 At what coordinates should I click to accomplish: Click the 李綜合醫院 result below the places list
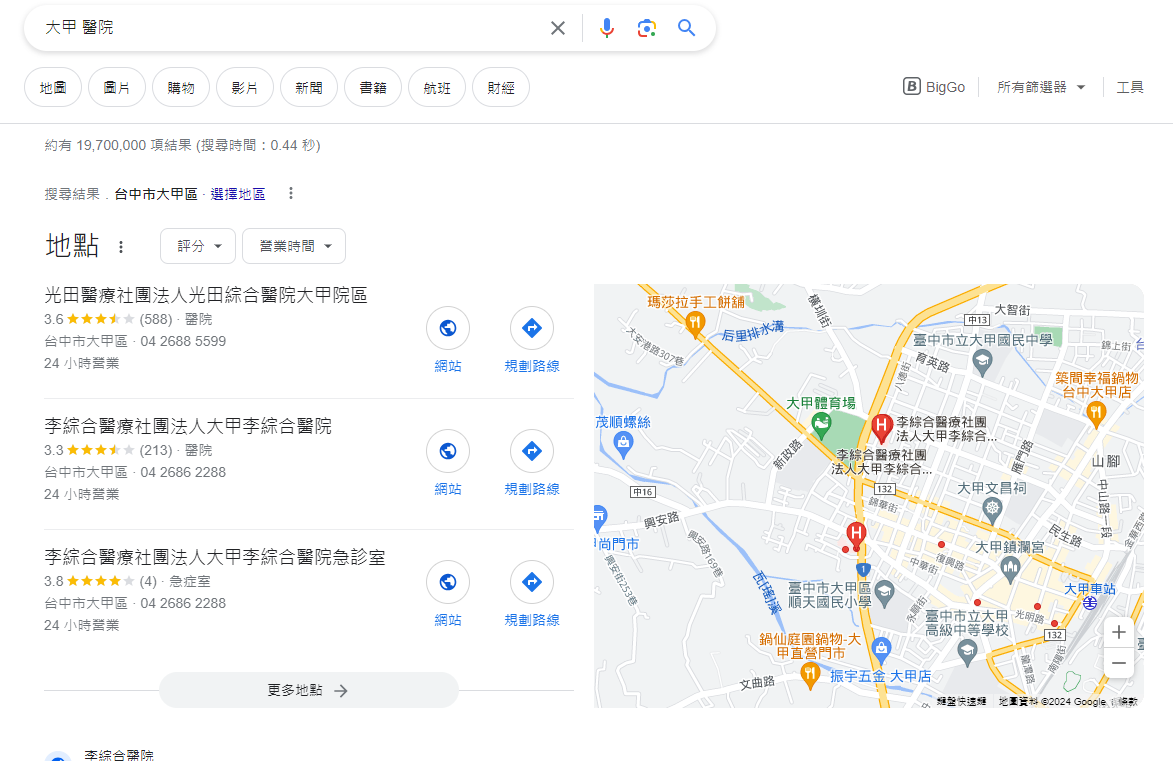click(x=119, y=755)
